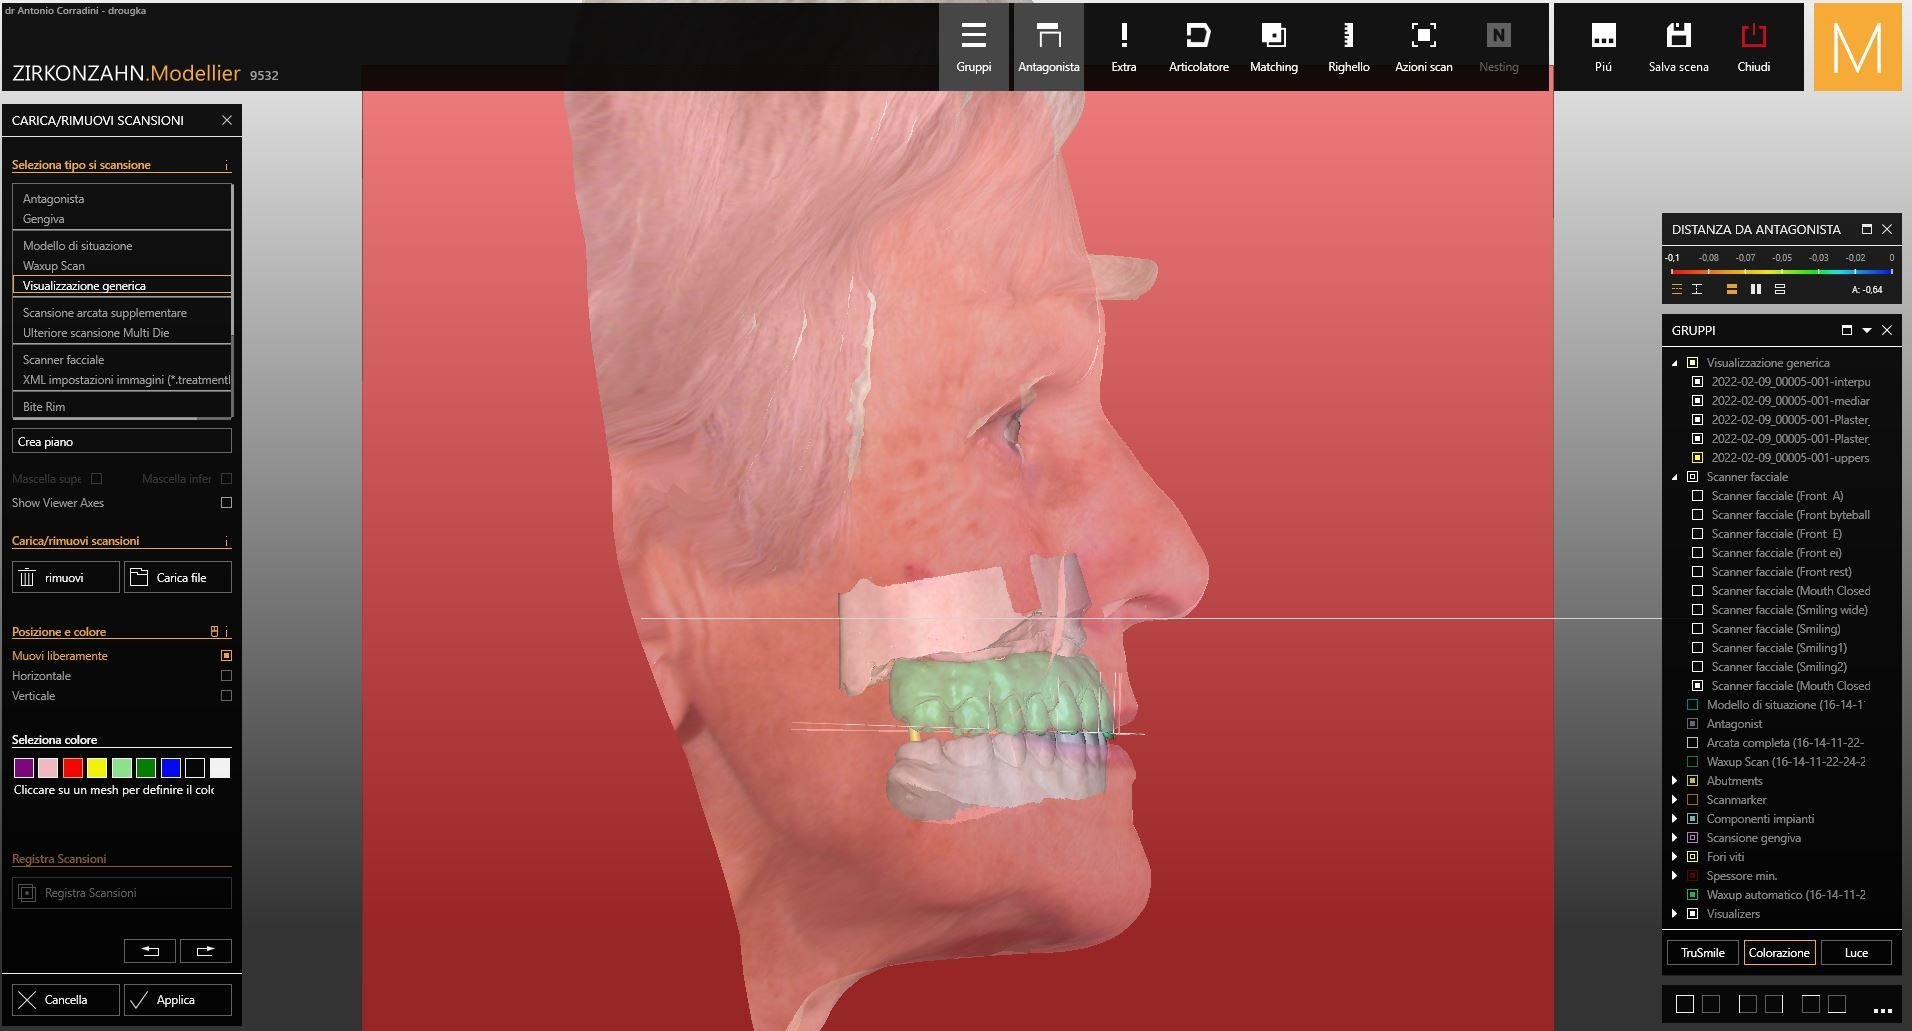Image resolution: width=1912 pixels, height=1031 pixels.
Task: Tick the Horizontale checkbox
Action: (226, 676)
